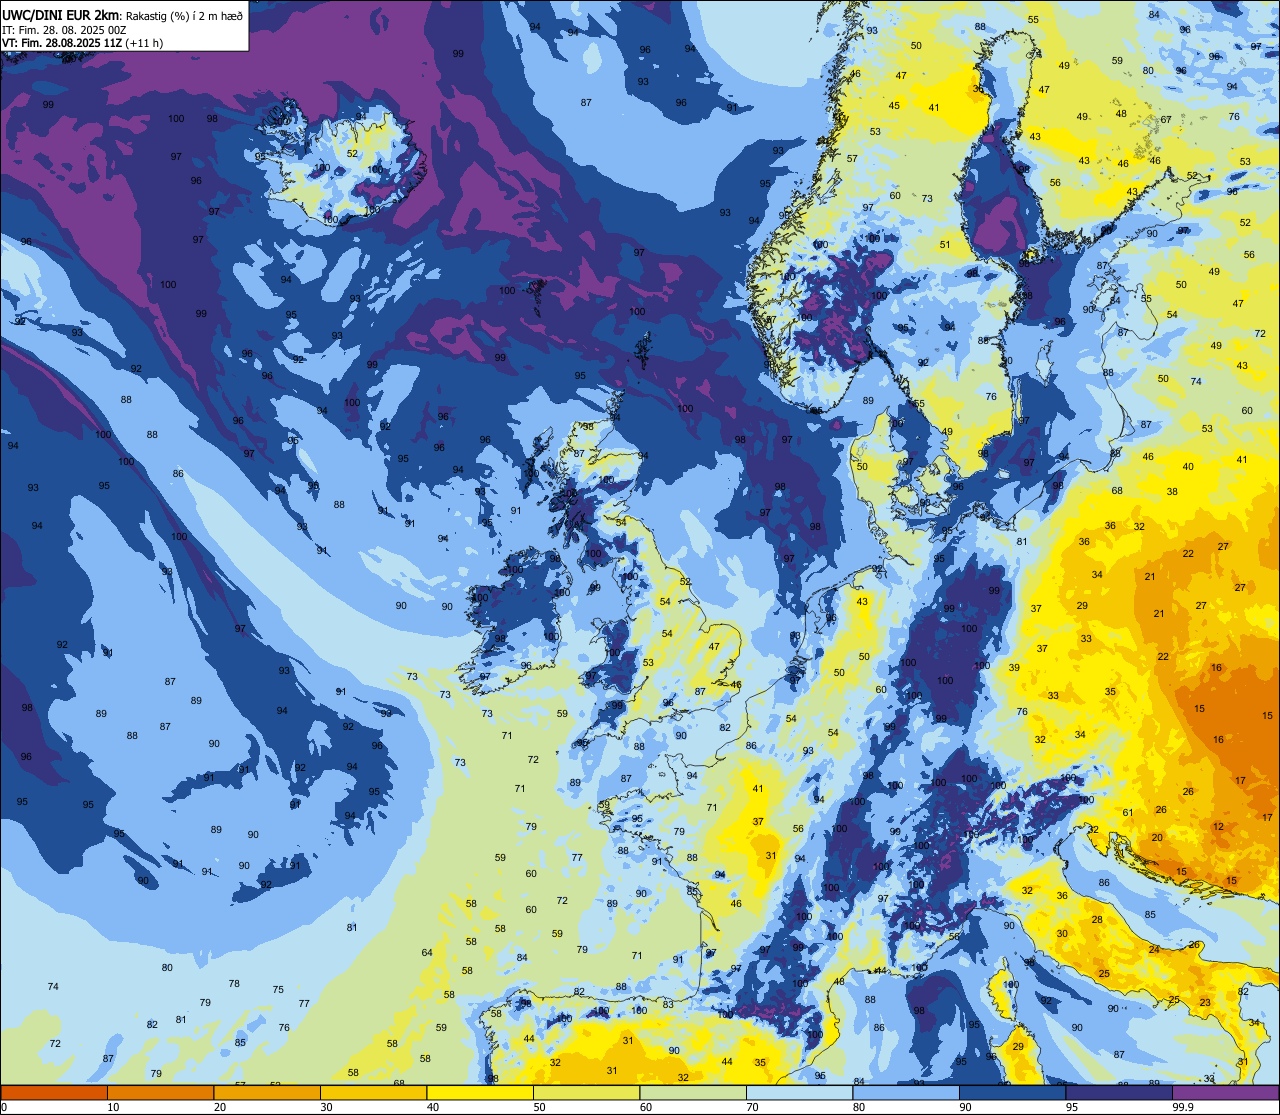Click the '99.9' legend scale label
The height and width of the screenshot is (1115, 1280).
pos(1184,1107)
